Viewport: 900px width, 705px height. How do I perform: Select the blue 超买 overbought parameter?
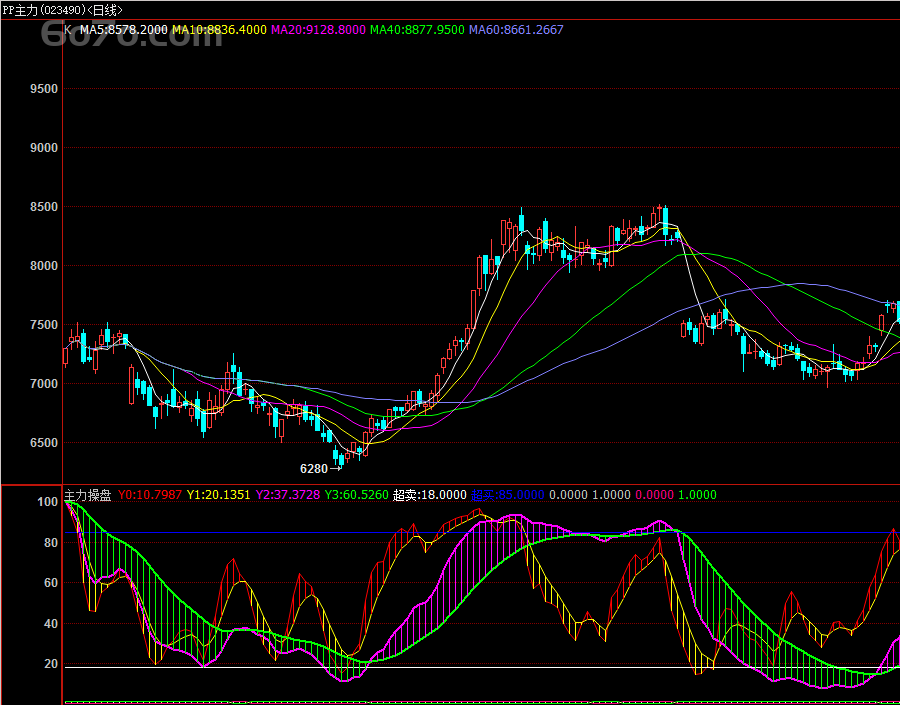coord(507,494)
